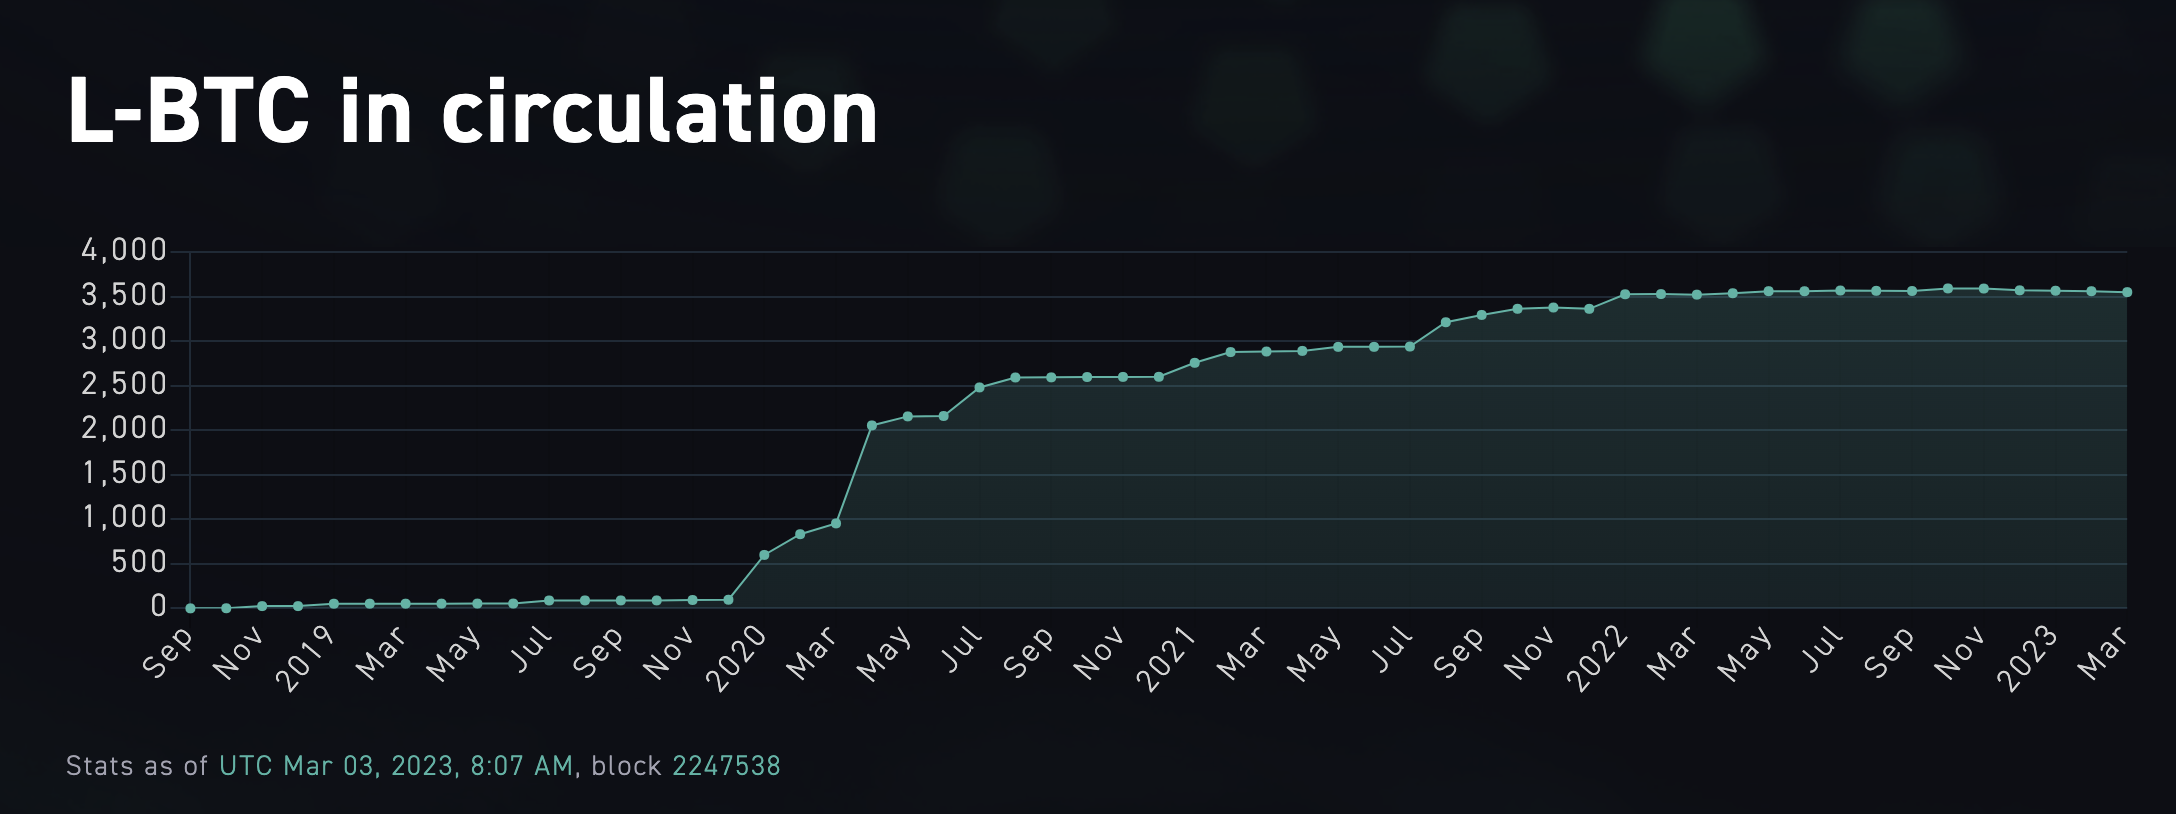The image size is (2176, 814).
Task: Click the 0 y-axis label
Action: tap(158, 606)
